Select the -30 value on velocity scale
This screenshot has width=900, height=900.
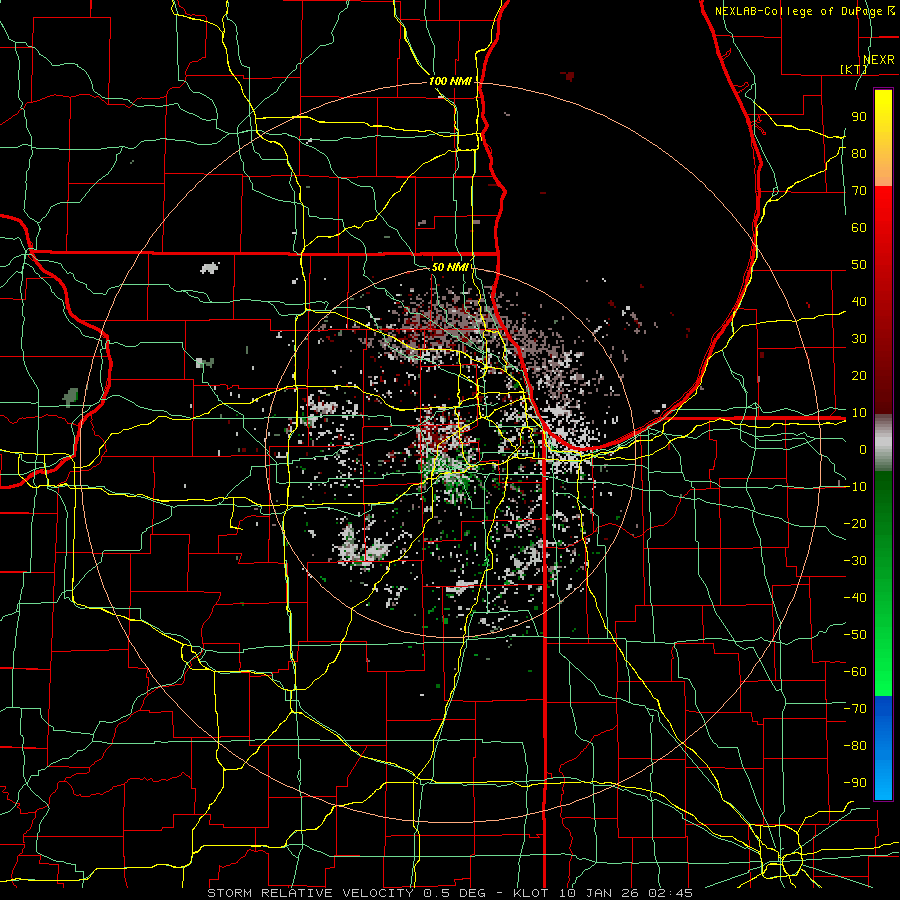point(855,560)
